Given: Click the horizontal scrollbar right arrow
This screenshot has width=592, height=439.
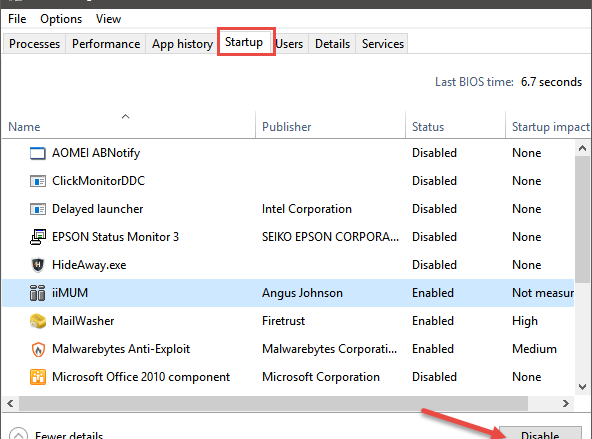Looking at the screenshot, I should [566, 404].
